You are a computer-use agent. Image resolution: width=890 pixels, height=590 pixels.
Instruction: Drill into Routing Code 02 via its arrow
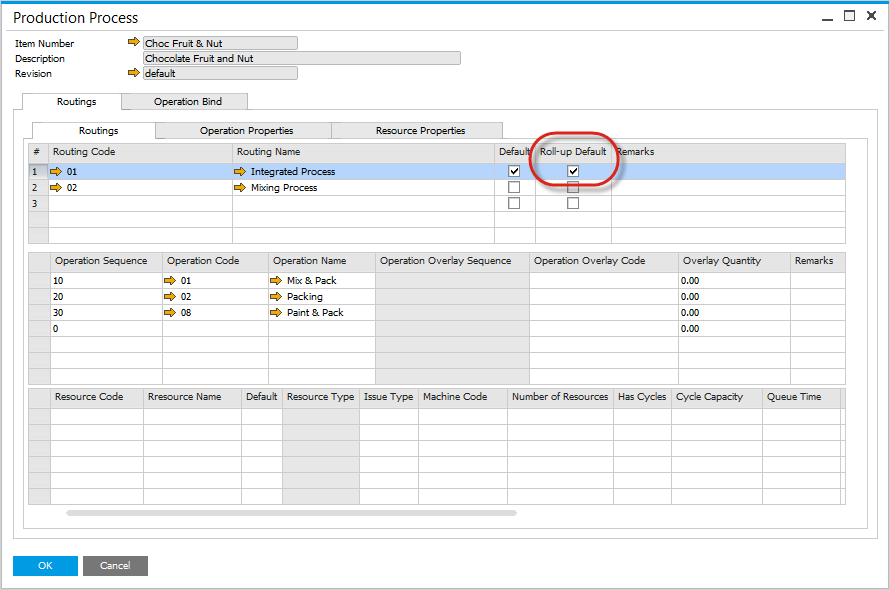click(54, 187)
